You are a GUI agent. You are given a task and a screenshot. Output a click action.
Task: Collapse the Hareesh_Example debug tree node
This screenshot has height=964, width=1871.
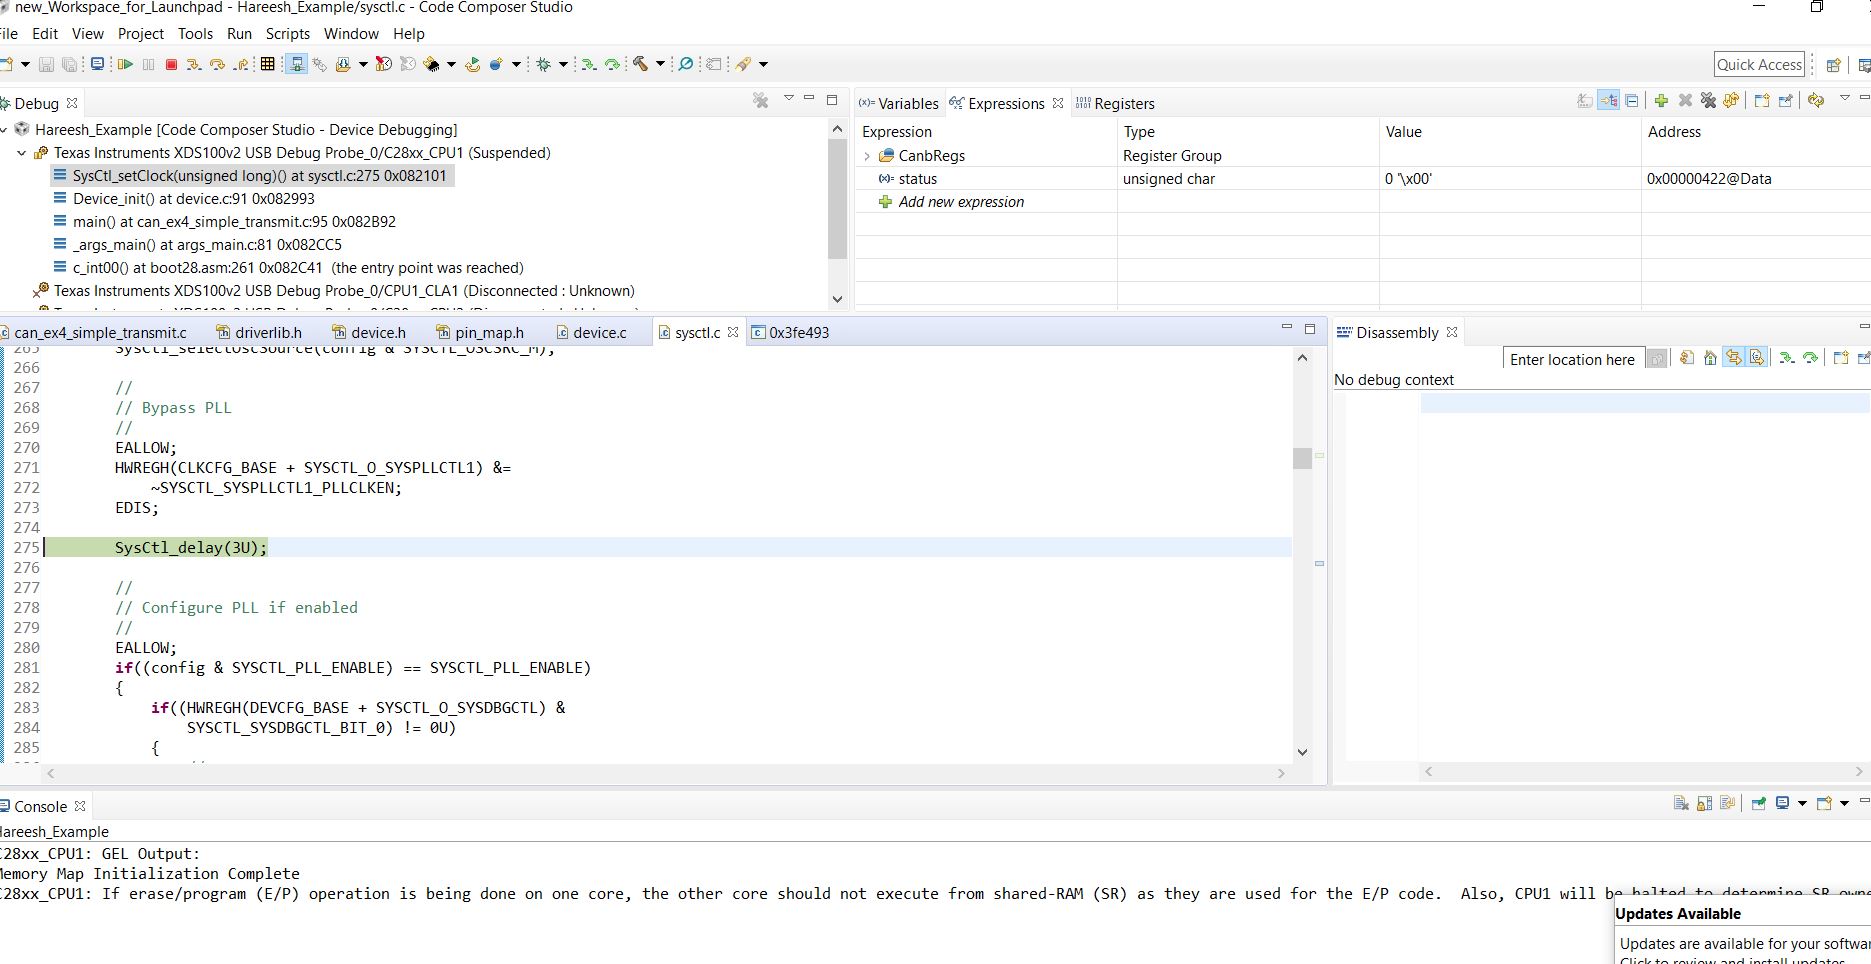pos(4,130)
